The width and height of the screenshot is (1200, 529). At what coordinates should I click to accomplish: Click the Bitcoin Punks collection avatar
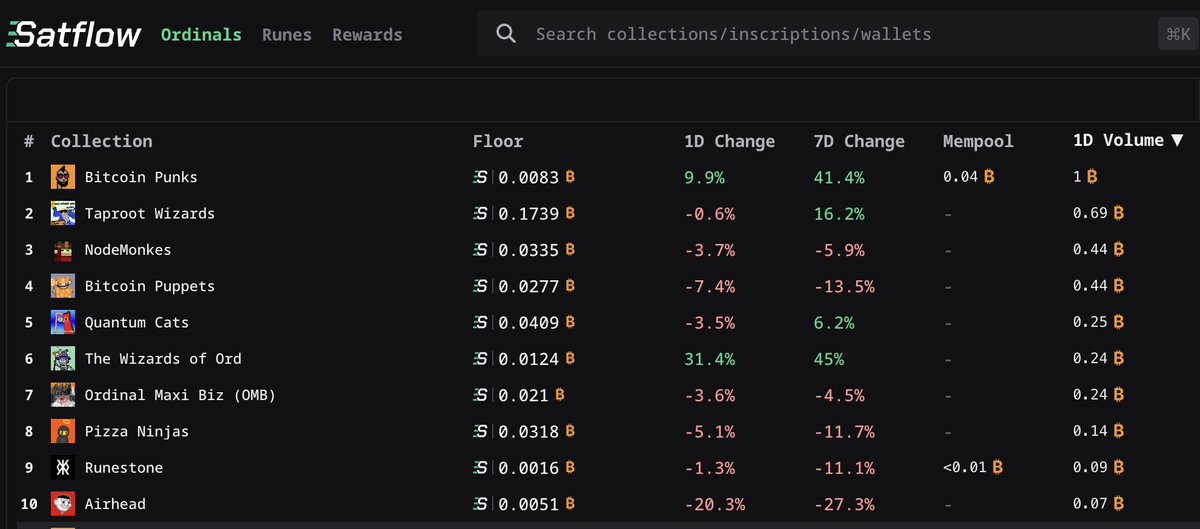pyautogui.click(x=63, y=177)
